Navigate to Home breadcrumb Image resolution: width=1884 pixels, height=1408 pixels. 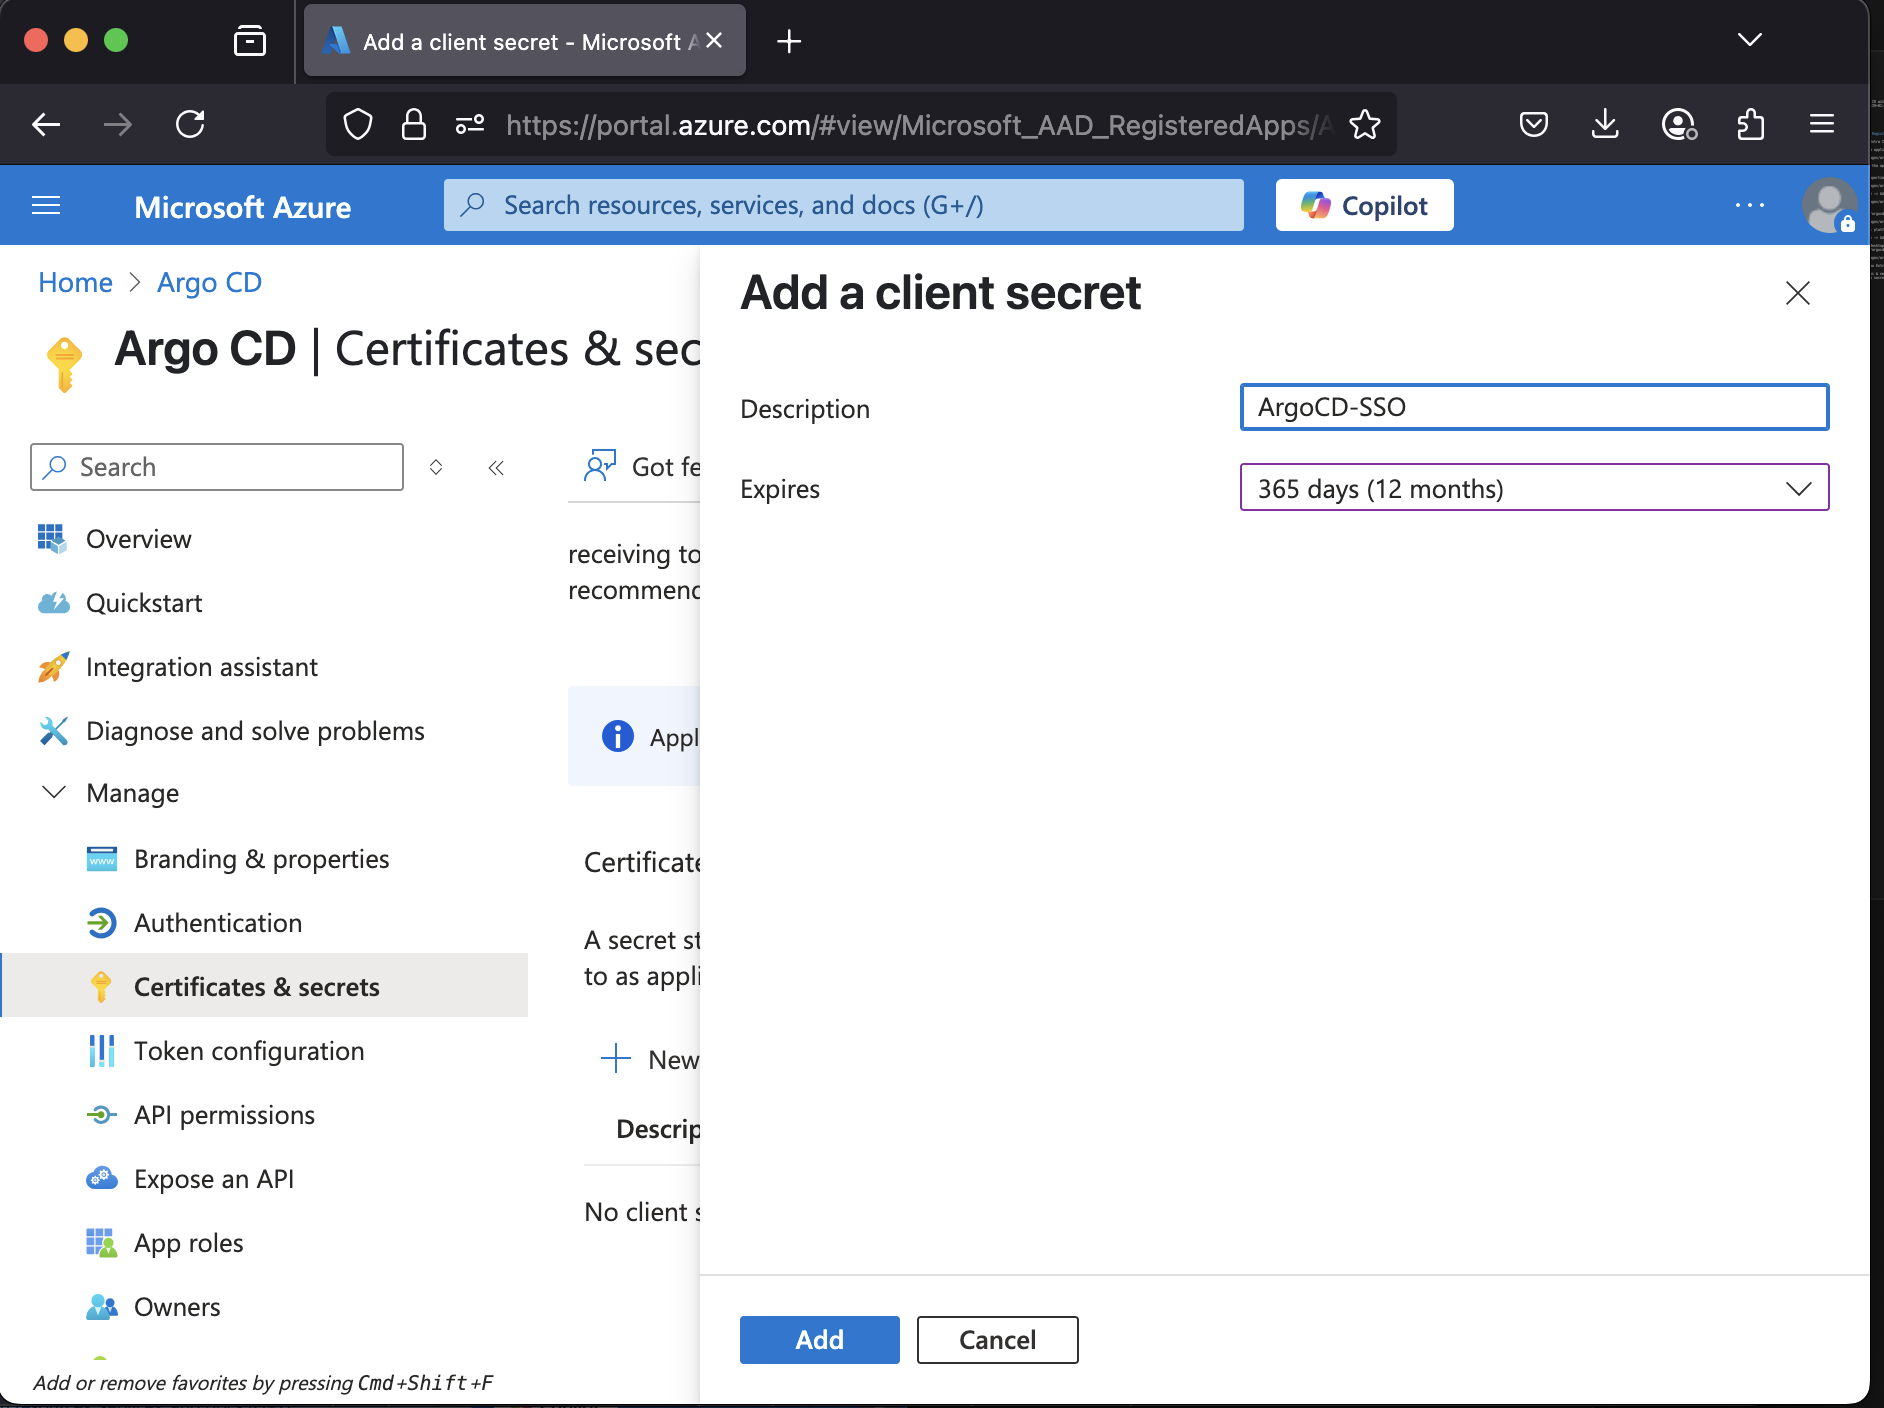[x=75, y=282]
